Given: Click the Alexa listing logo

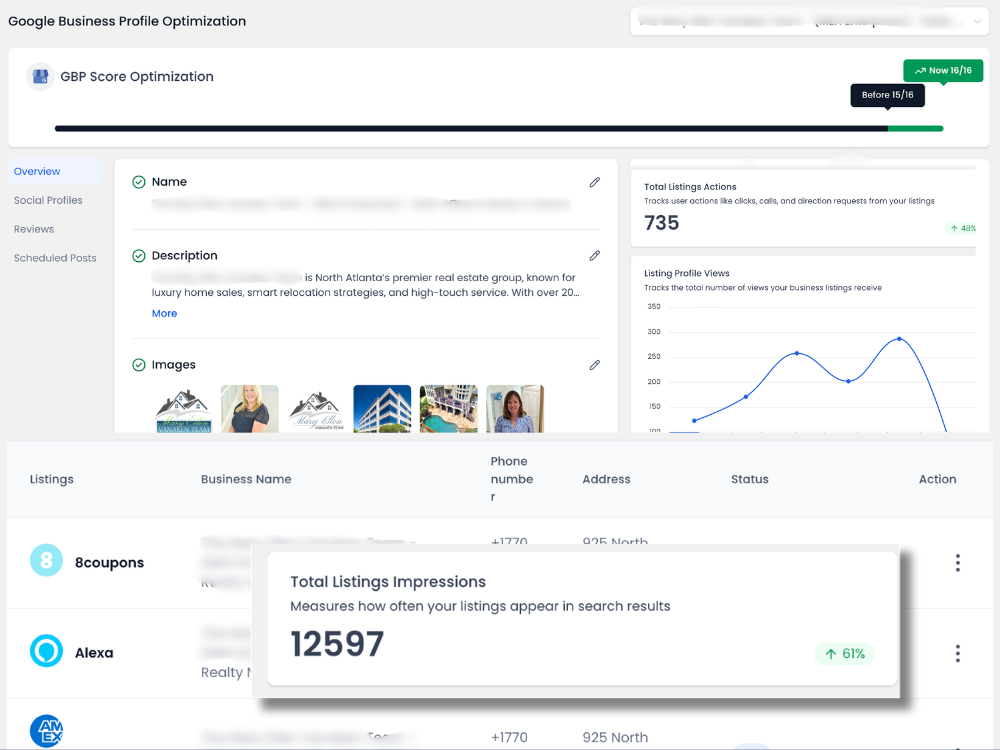Looking at the screenshot, I should click(x=46, y=651).
